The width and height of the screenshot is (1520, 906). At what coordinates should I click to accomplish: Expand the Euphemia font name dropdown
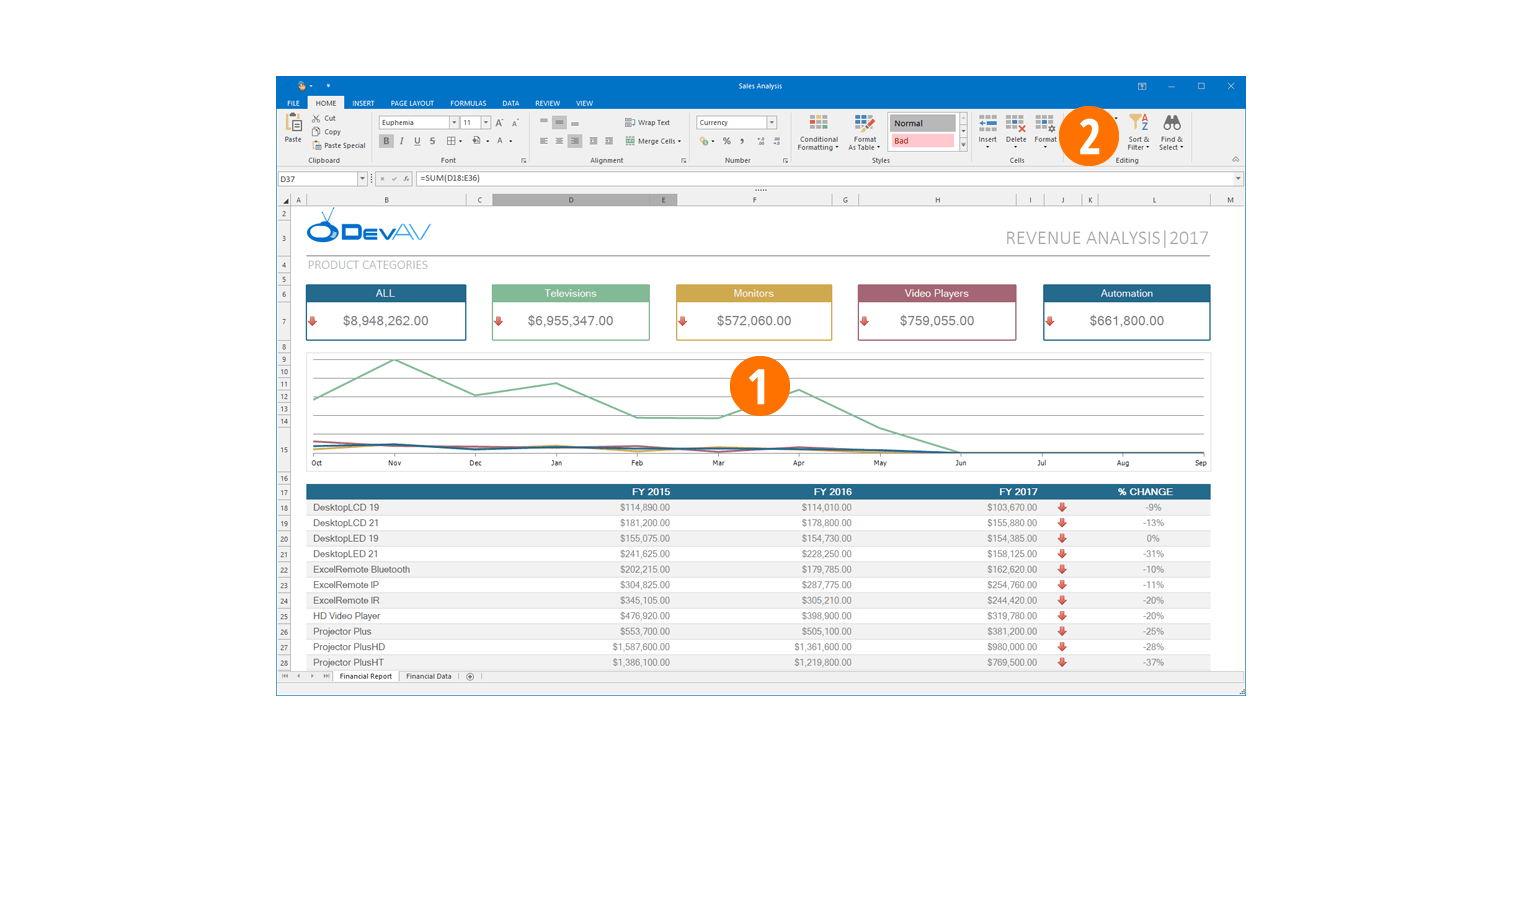[453, 122]
